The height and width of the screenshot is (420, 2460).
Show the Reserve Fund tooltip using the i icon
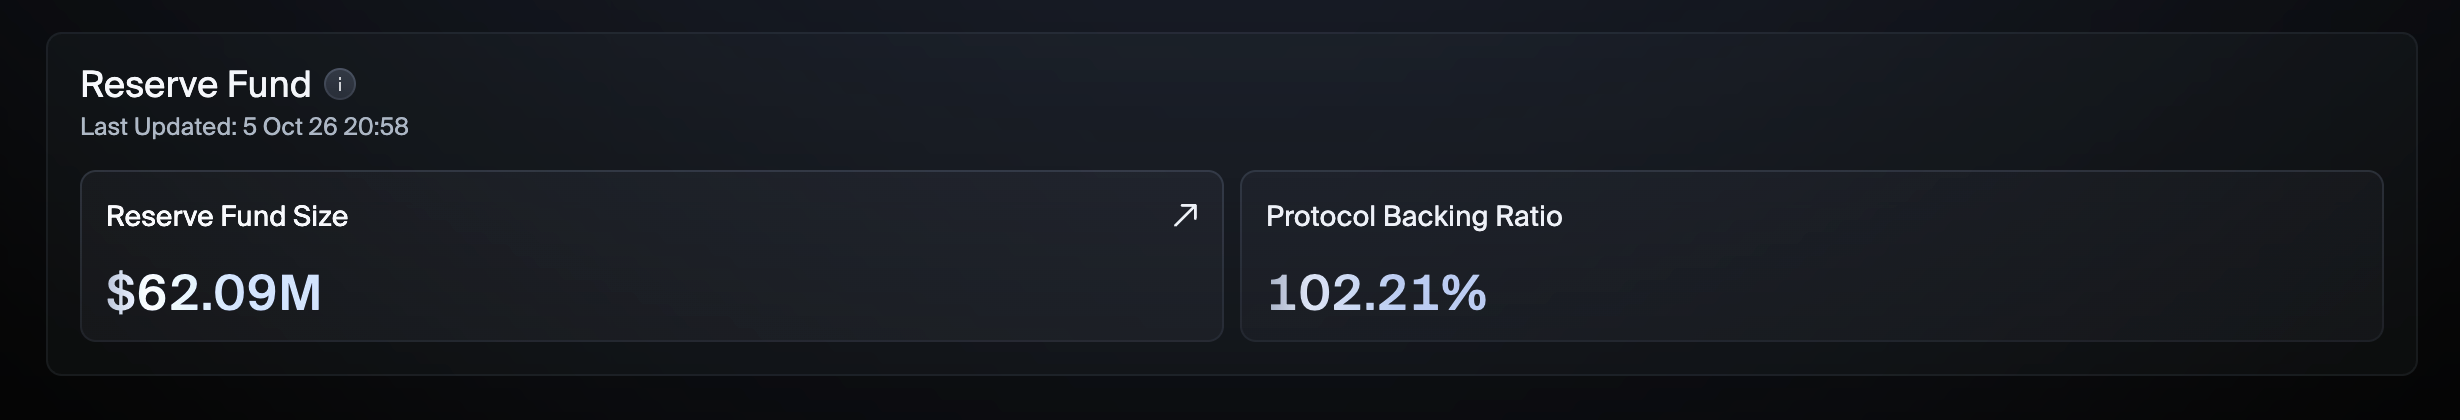(340, 85)
